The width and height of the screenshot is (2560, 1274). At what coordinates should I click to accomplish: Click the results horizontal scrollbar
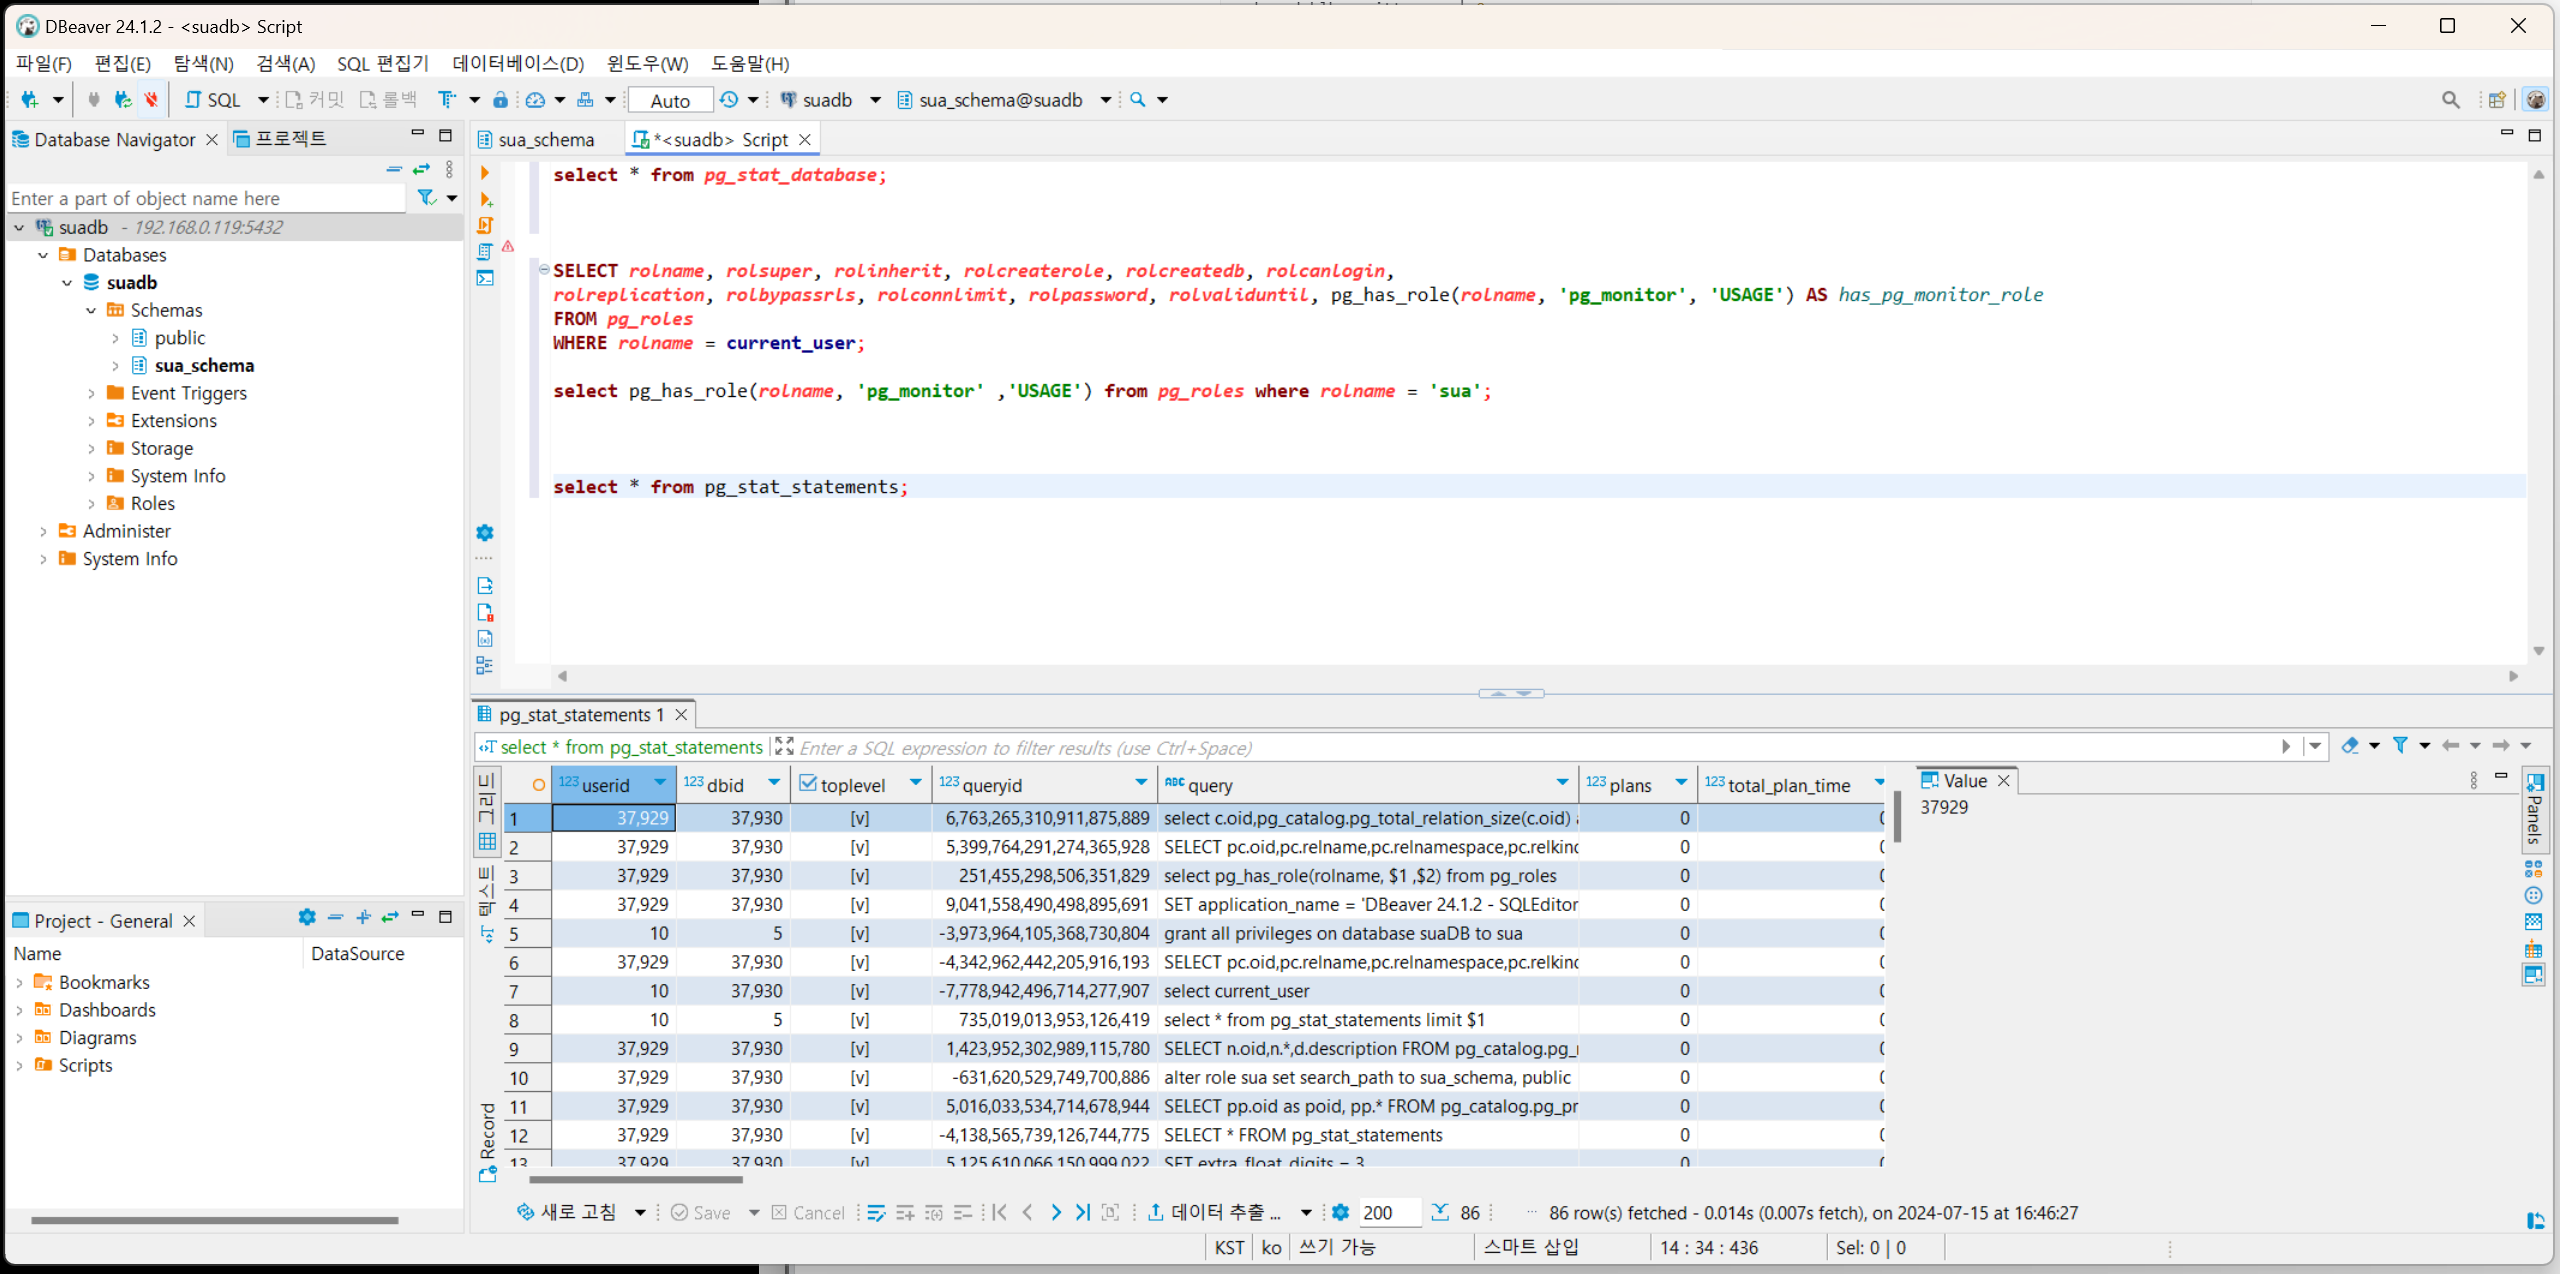635,1180
